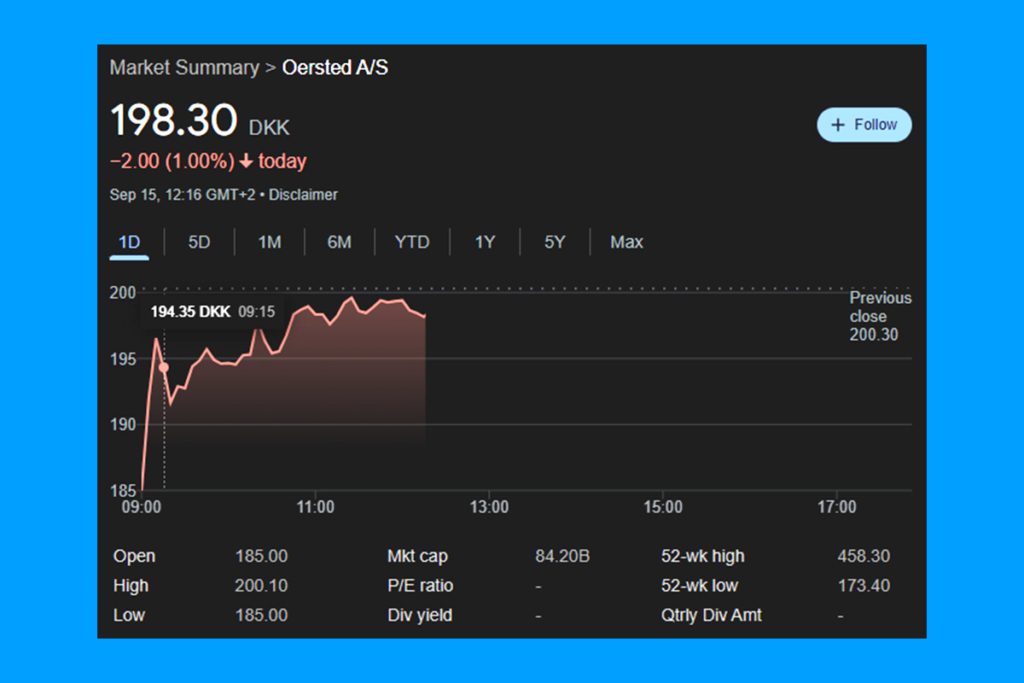This screenshot has width=1024, height=683.
Task: Click the highlighted price point on the chart line
Action: [163, 368]
